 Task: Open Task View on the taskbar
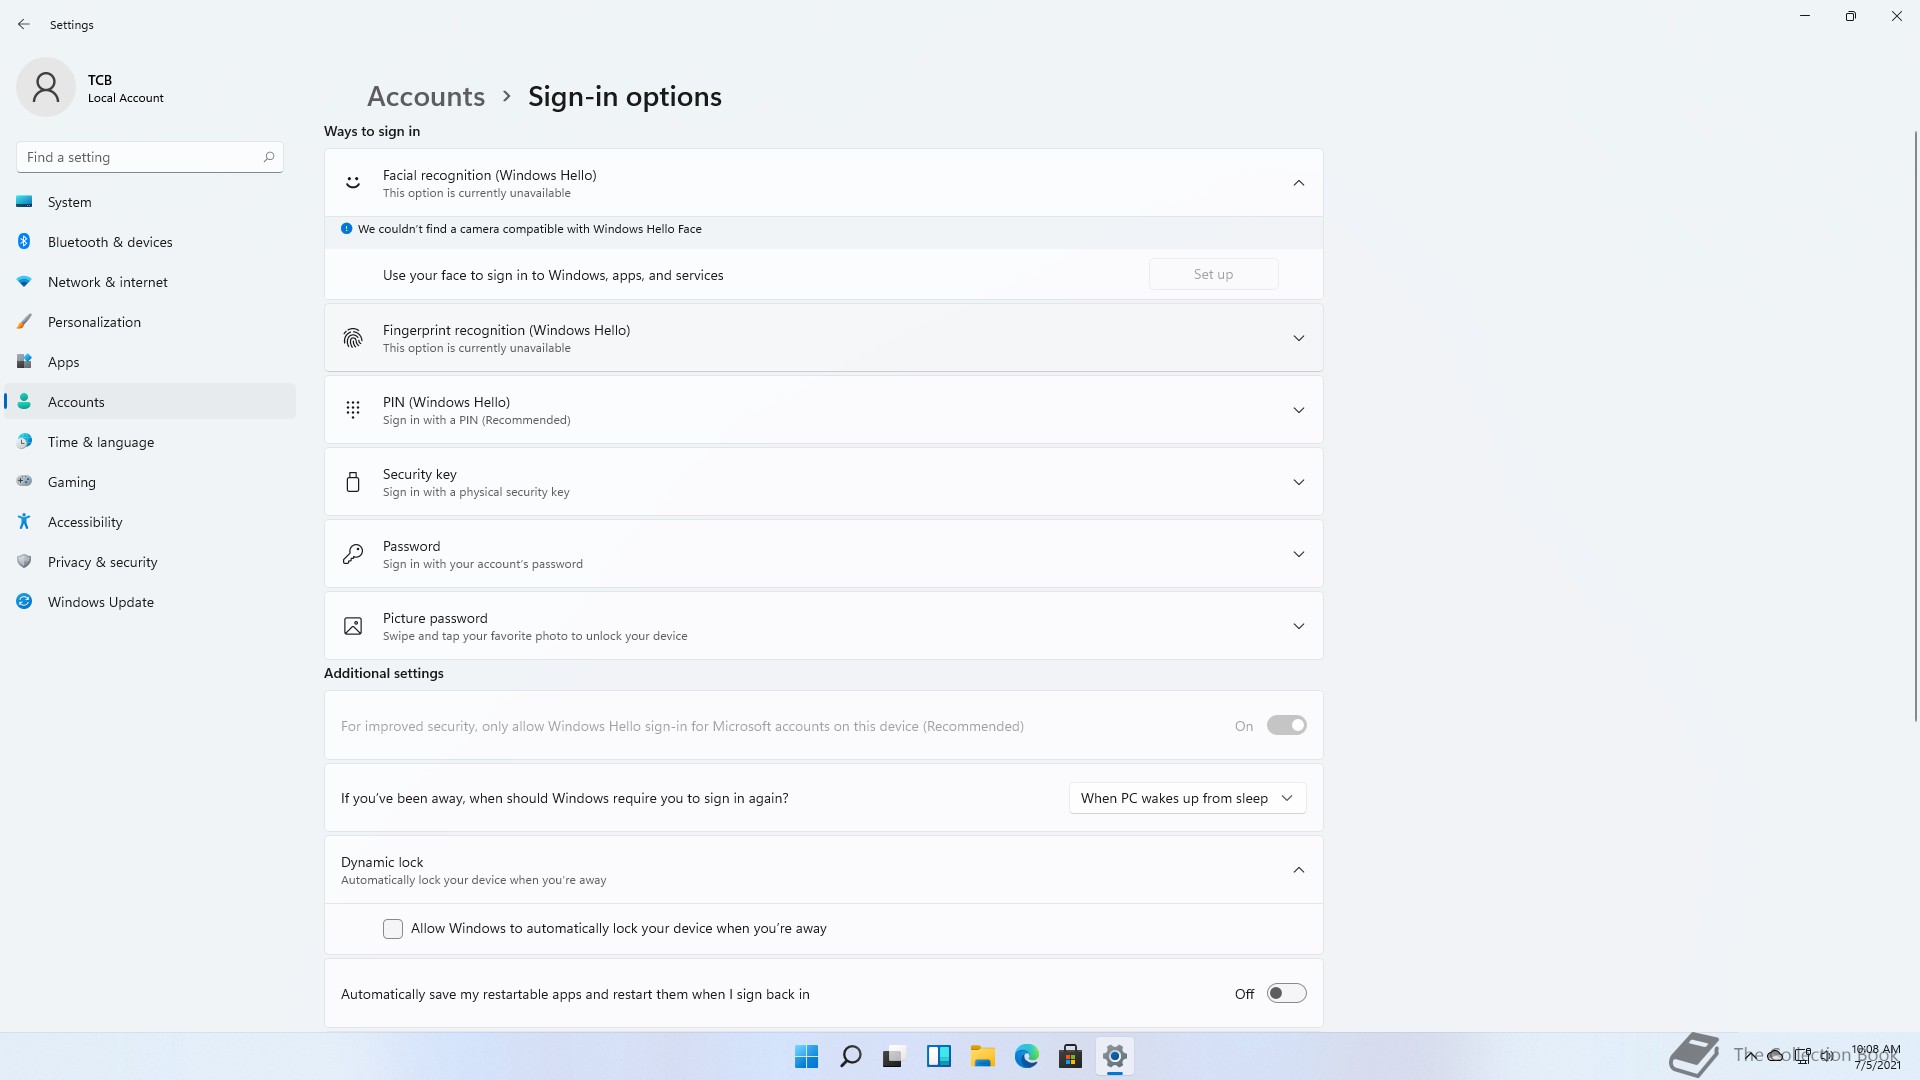894,1056
